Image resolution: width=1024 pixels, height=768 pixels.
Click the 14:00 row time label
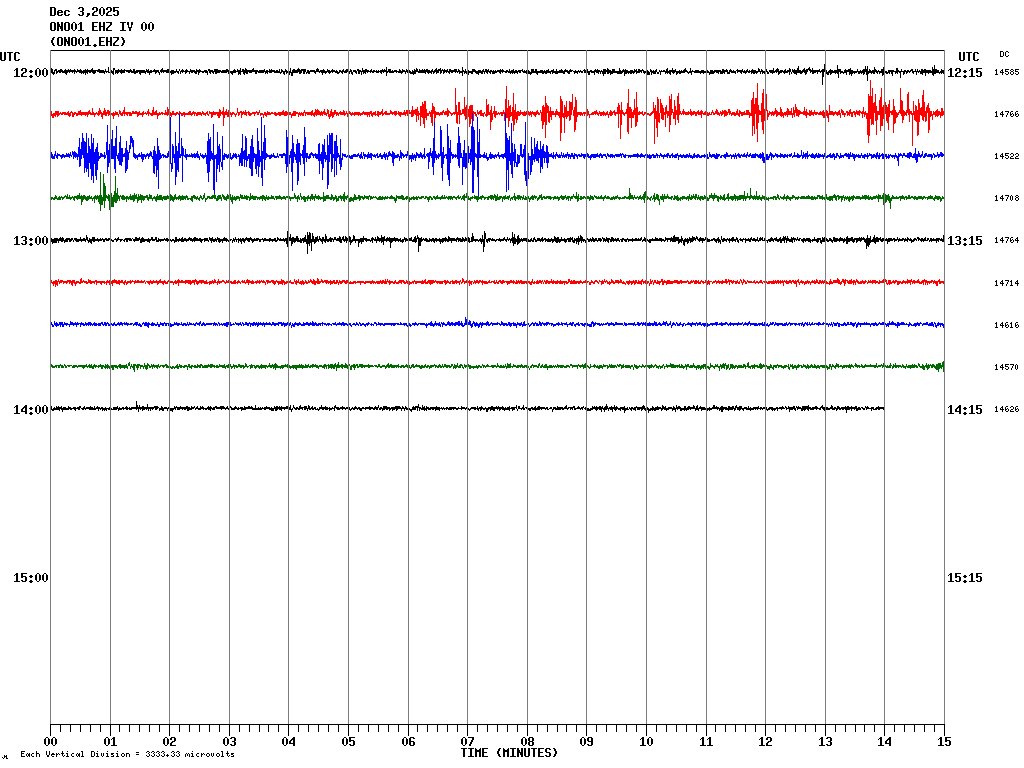coord(30,409)
